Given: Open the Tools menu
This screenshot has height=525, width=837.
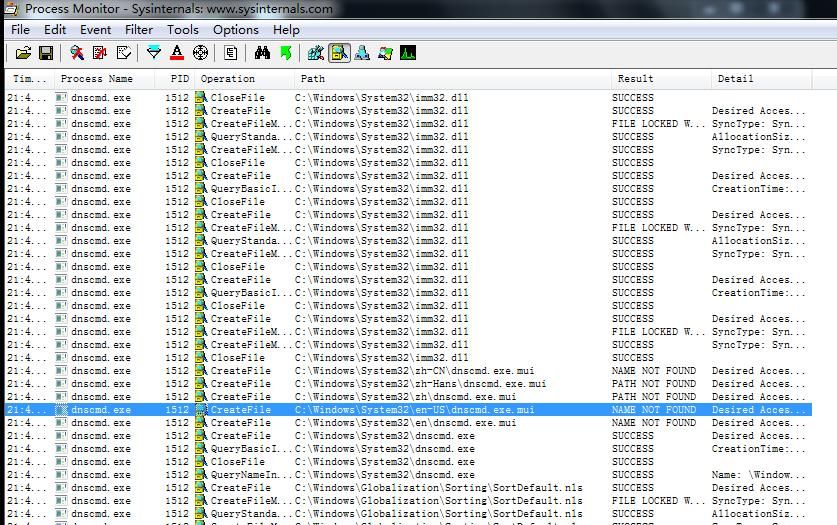Looking at the screenshot, I should 183,30.
